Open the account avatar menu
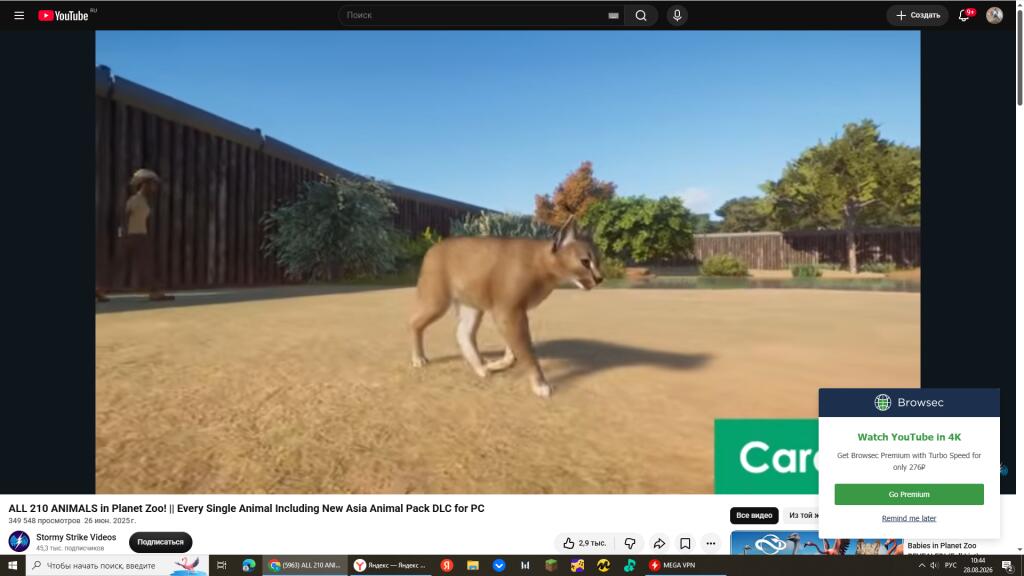 point(994,16)
